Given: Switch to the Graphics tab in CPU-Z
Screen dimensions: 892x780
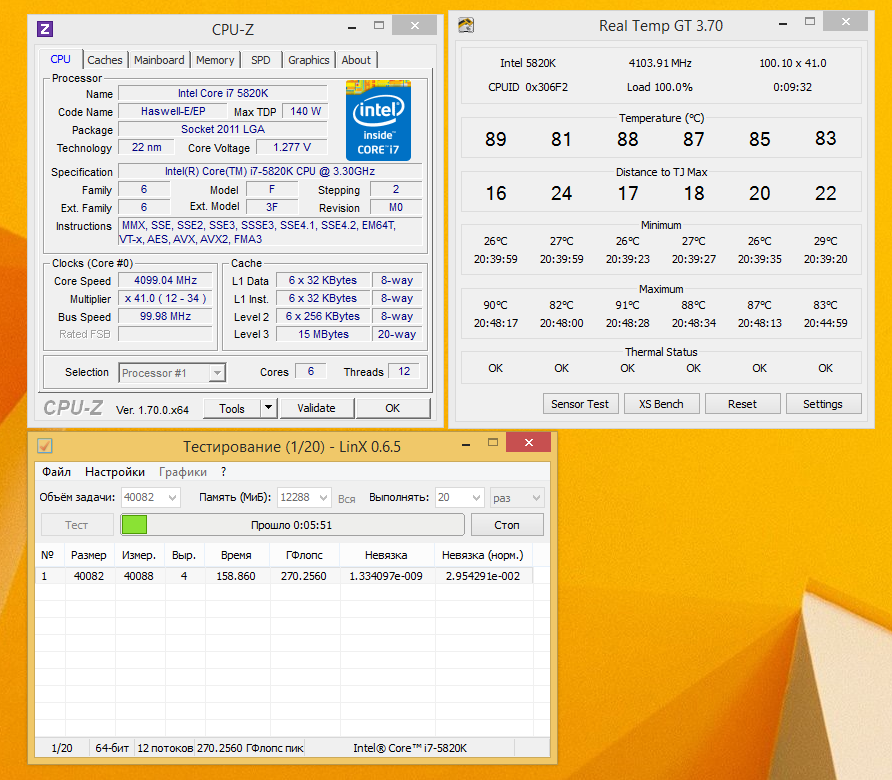Looking at the screenshot, I should point(308,60).
